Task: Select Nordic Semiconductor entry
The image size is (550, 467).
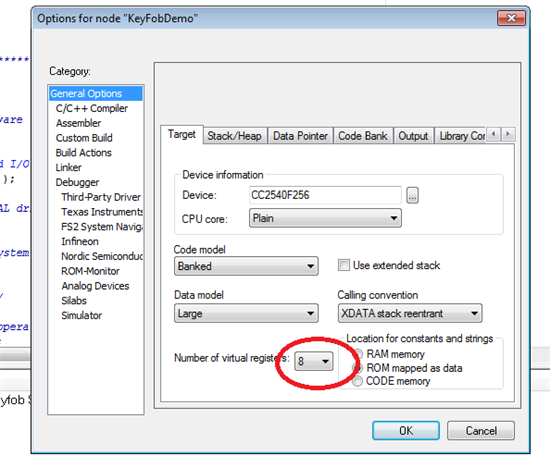Action: 102,256
